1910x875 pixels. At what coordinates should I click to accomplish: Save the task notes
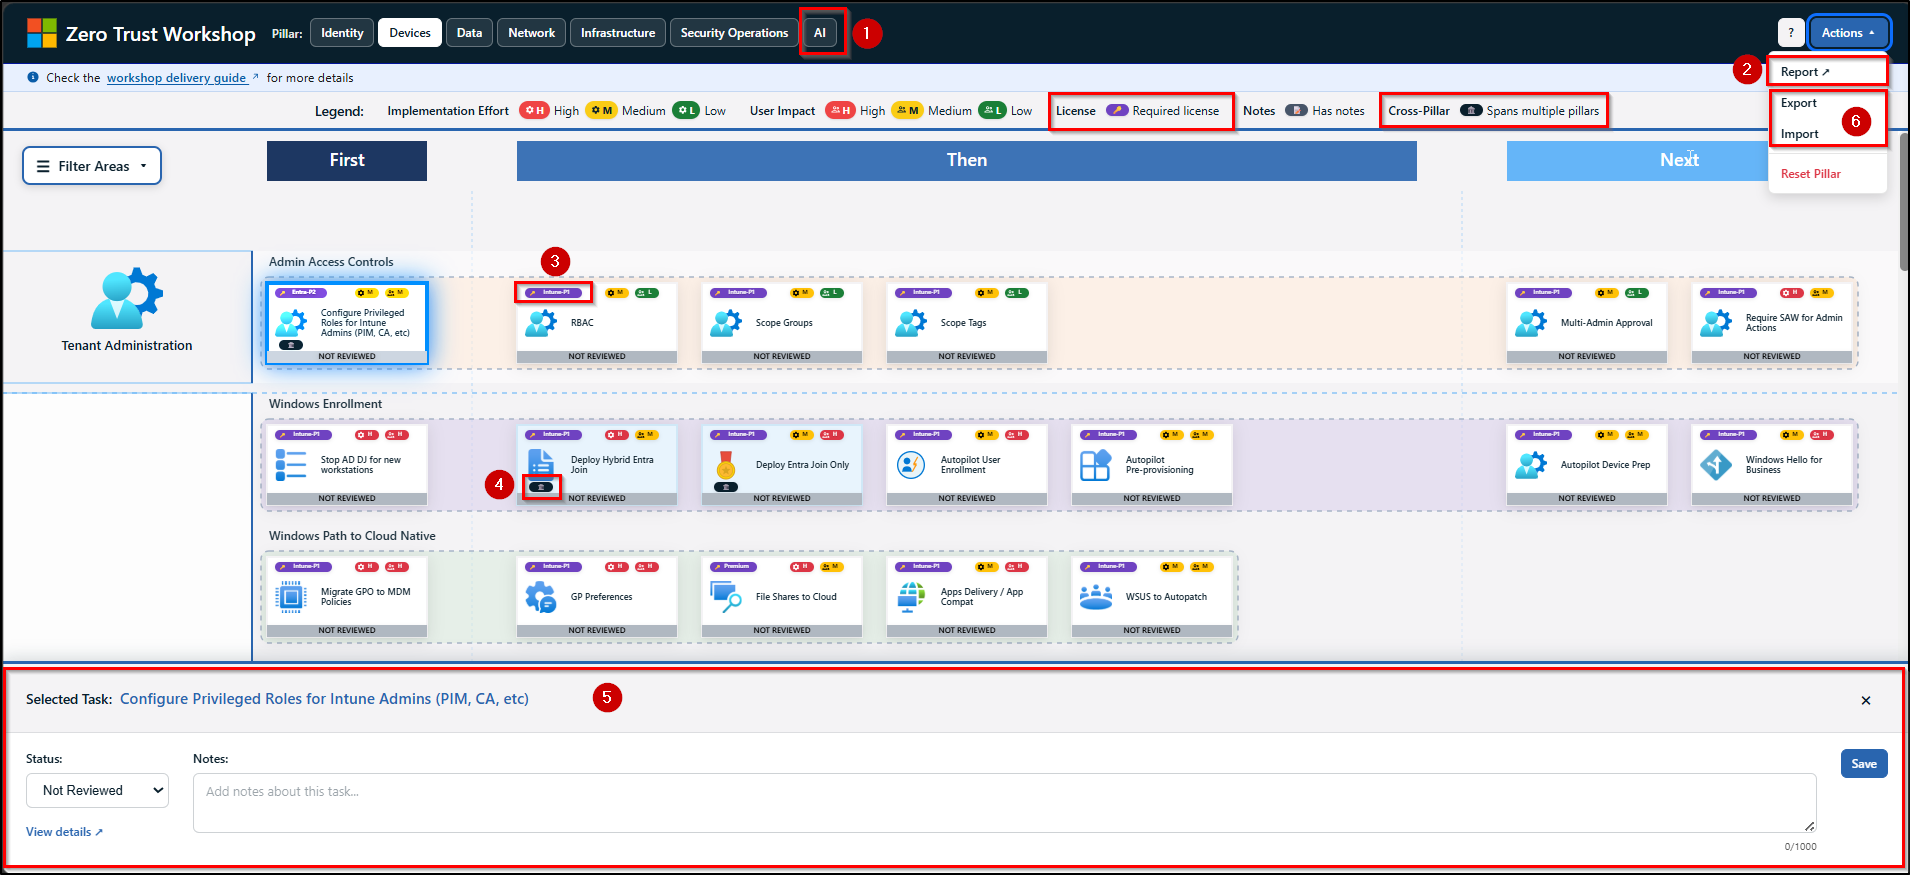pyautogui.click(x=1864, y=764)
